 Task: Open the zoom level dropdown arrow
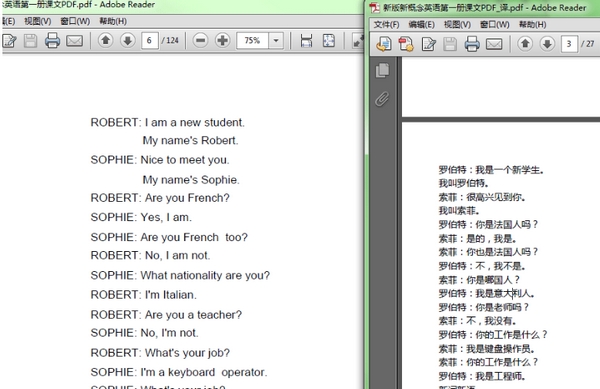point(276,40)
